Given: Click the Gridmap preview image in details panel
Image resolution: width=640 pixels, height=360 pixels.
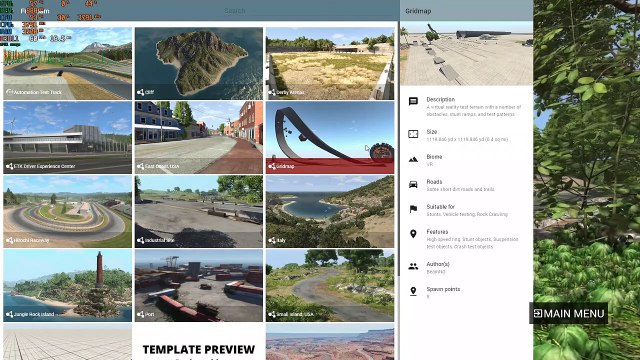Looking at the screenshot, I should click(x=466, y=53).
